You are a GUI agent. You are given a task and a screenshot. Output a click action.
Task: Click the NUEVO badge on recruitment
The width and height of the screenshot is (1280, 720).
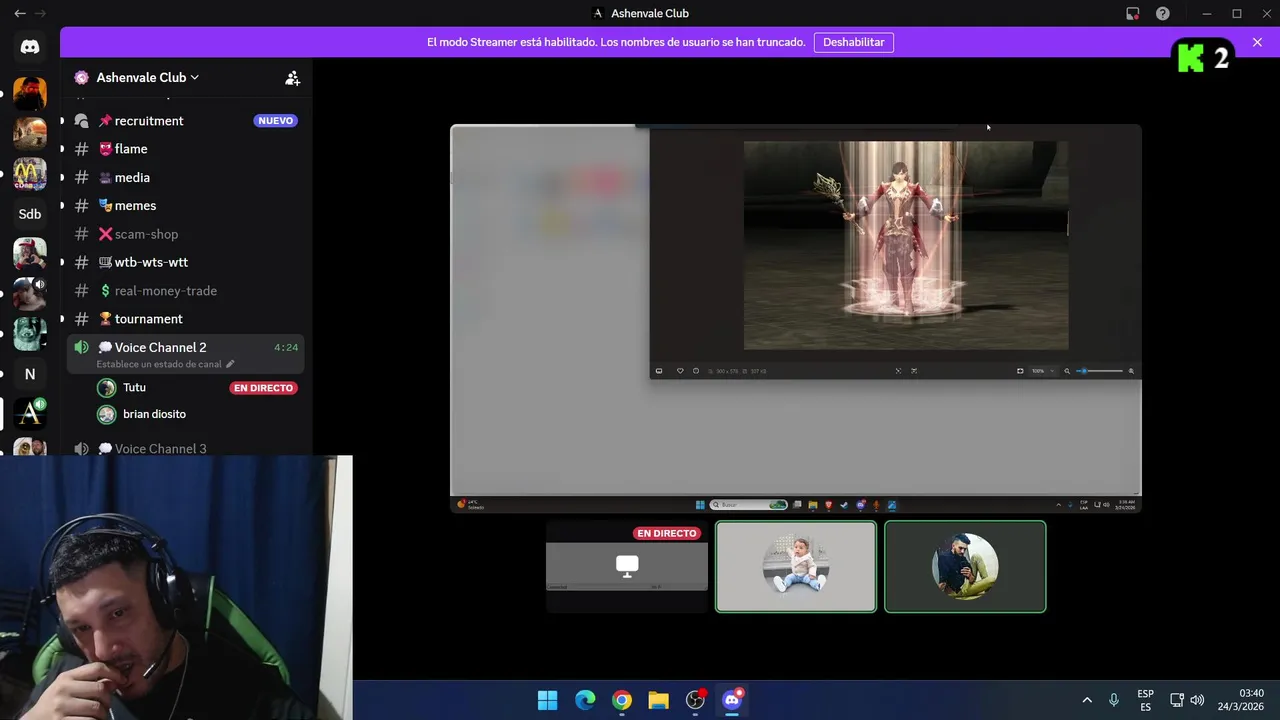[275, 120]
